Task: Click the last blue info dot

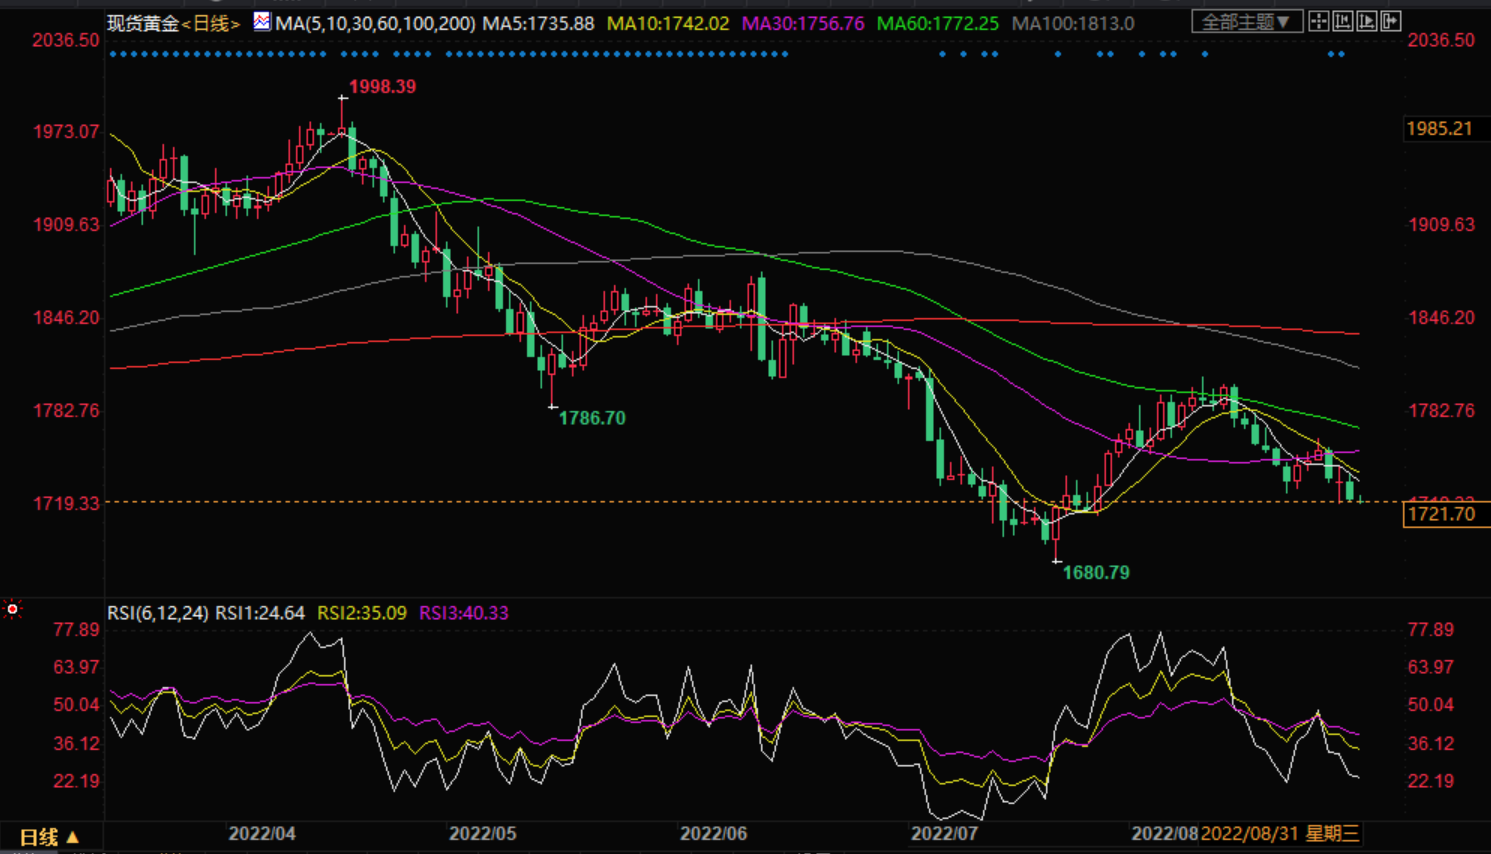Action: (x=1342, y=54)
